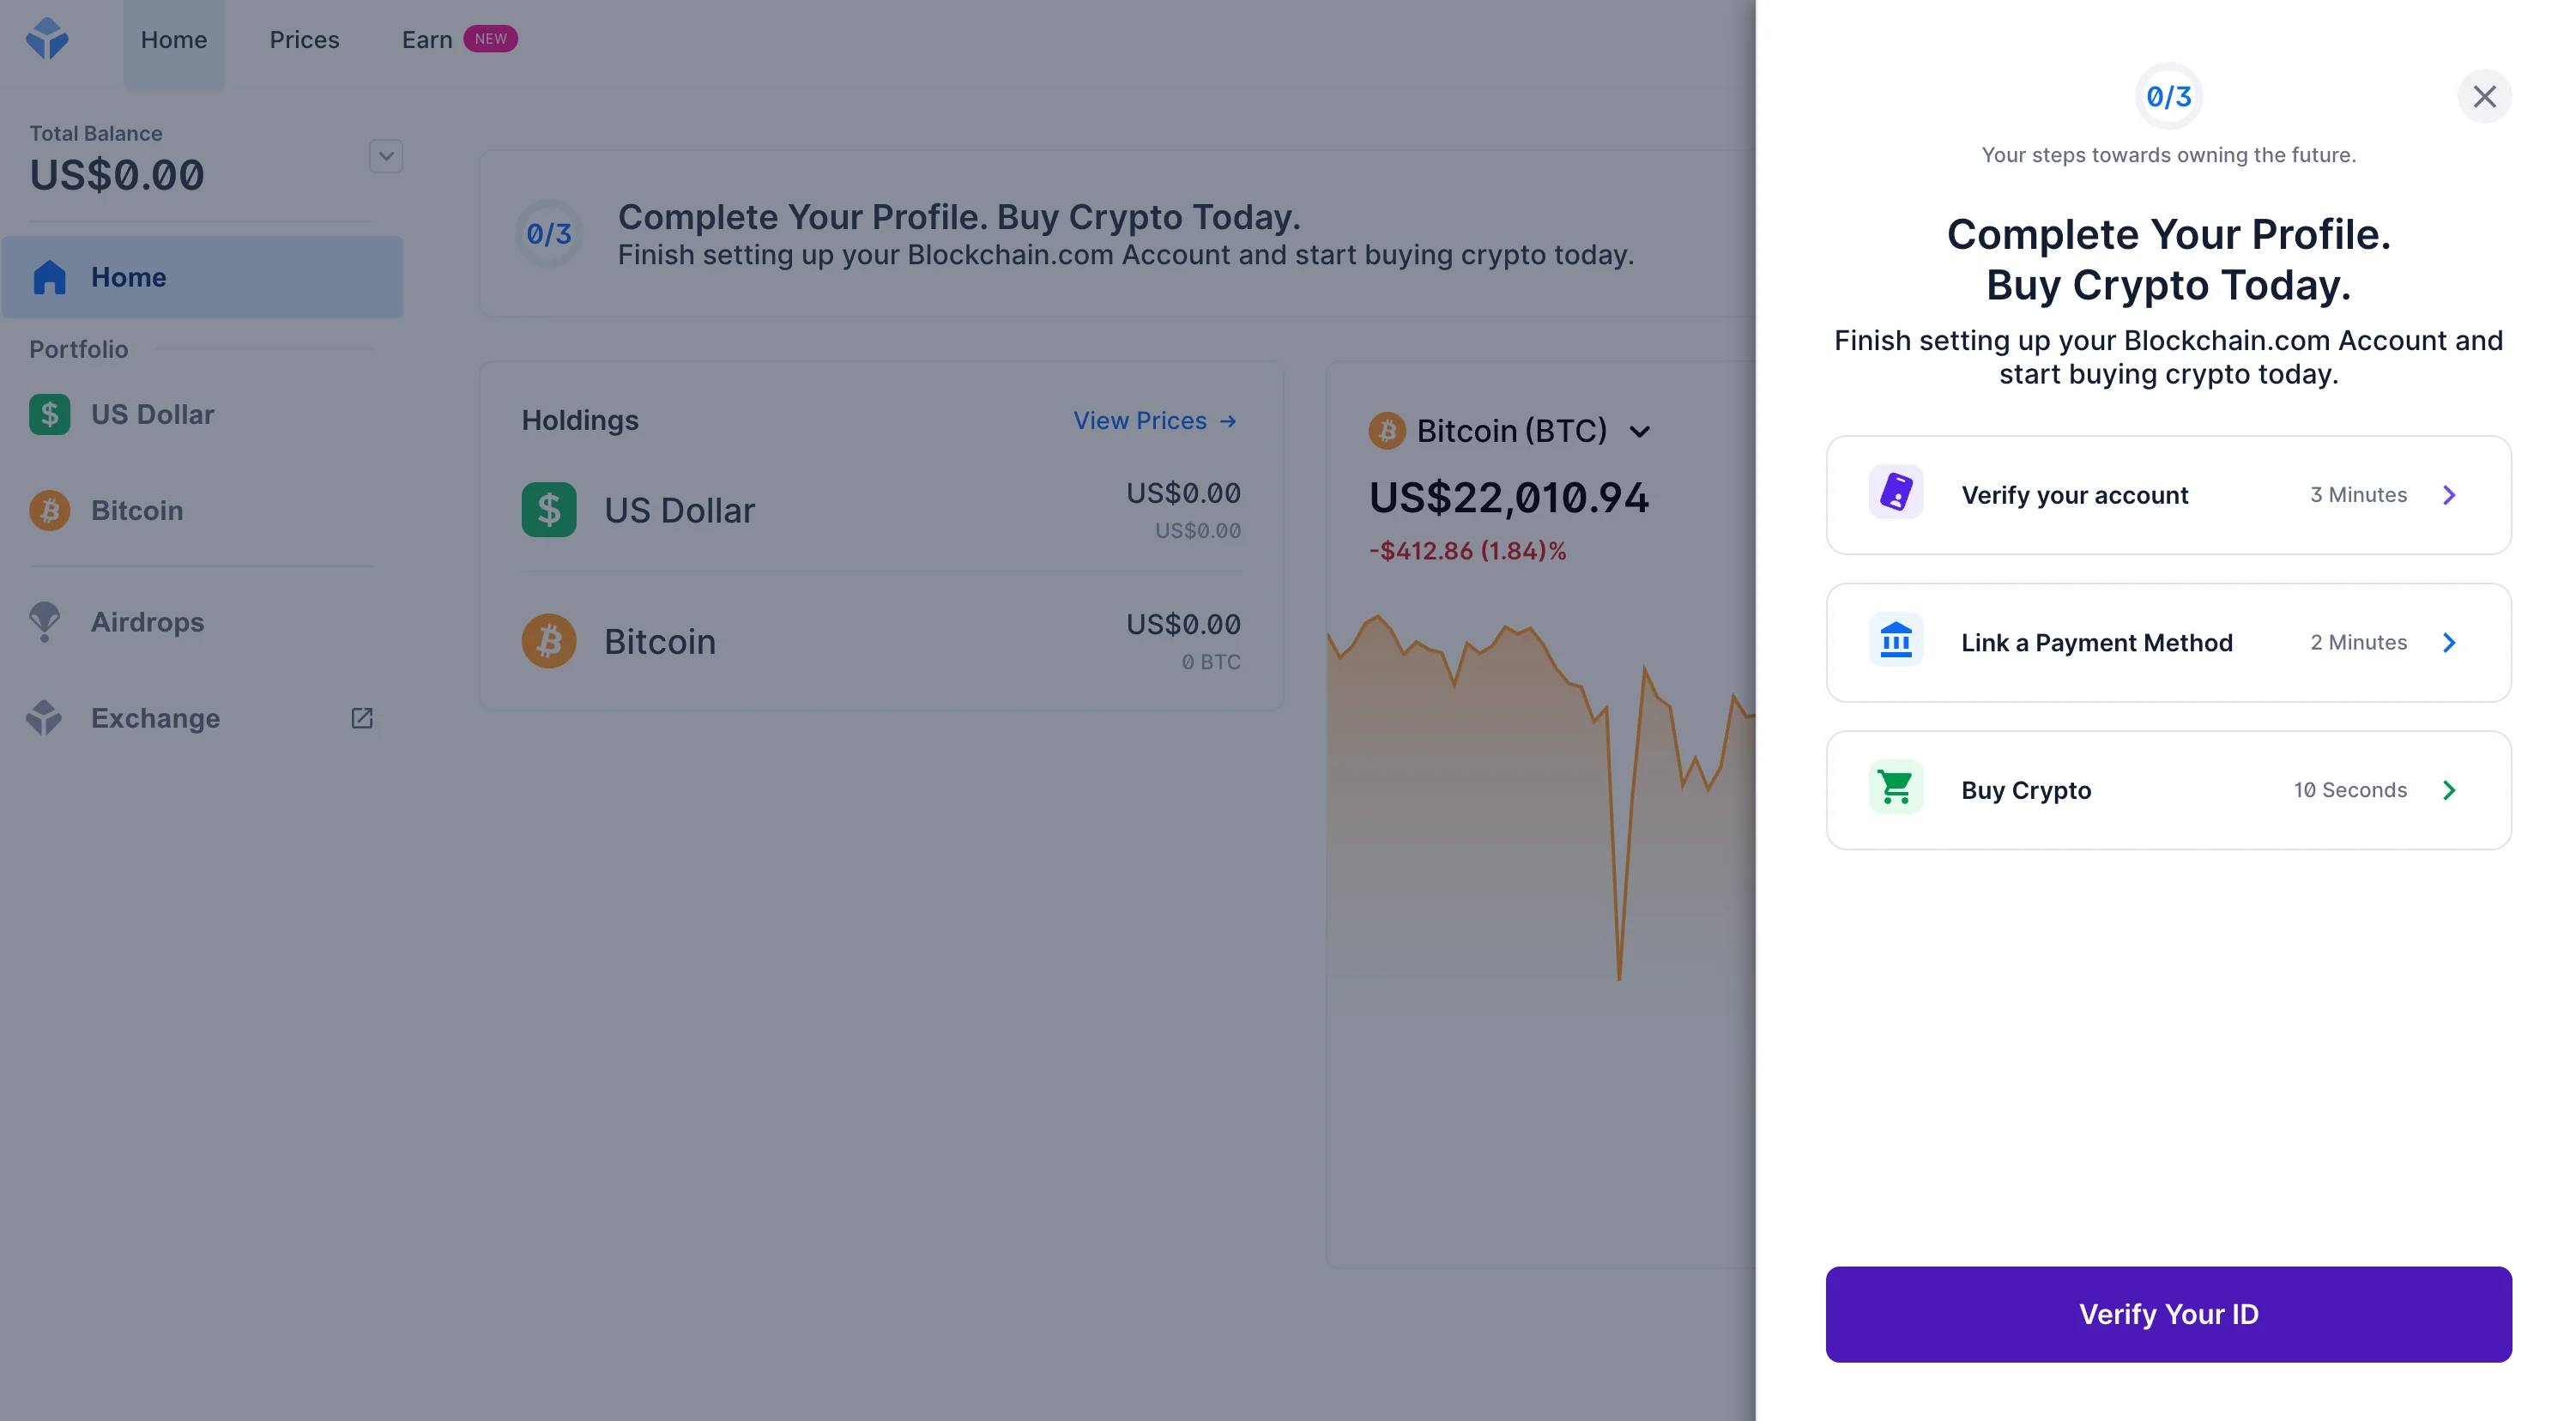Follow the View Prices link

pos(1155,421)
